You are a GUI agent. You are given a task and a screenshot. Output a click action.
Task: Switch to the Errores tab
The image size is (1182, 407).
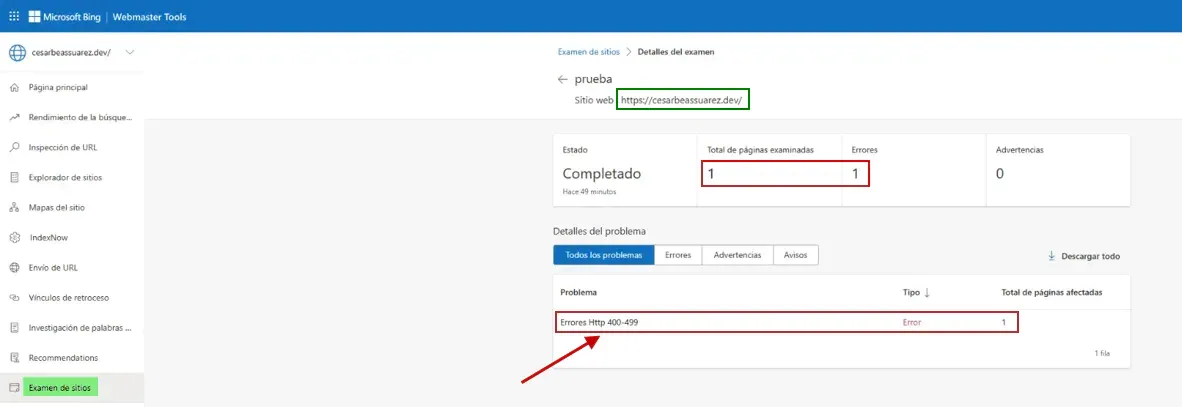(x=678, y=255)
